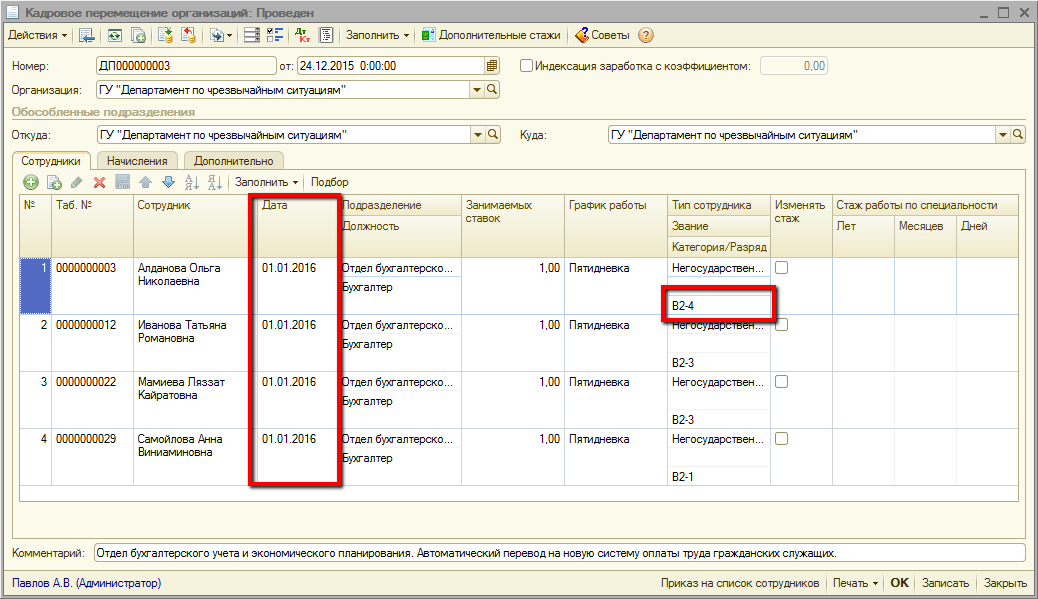Open the help question mark icon
Viewport: 1038px width, 599px height.
(646, 35)
